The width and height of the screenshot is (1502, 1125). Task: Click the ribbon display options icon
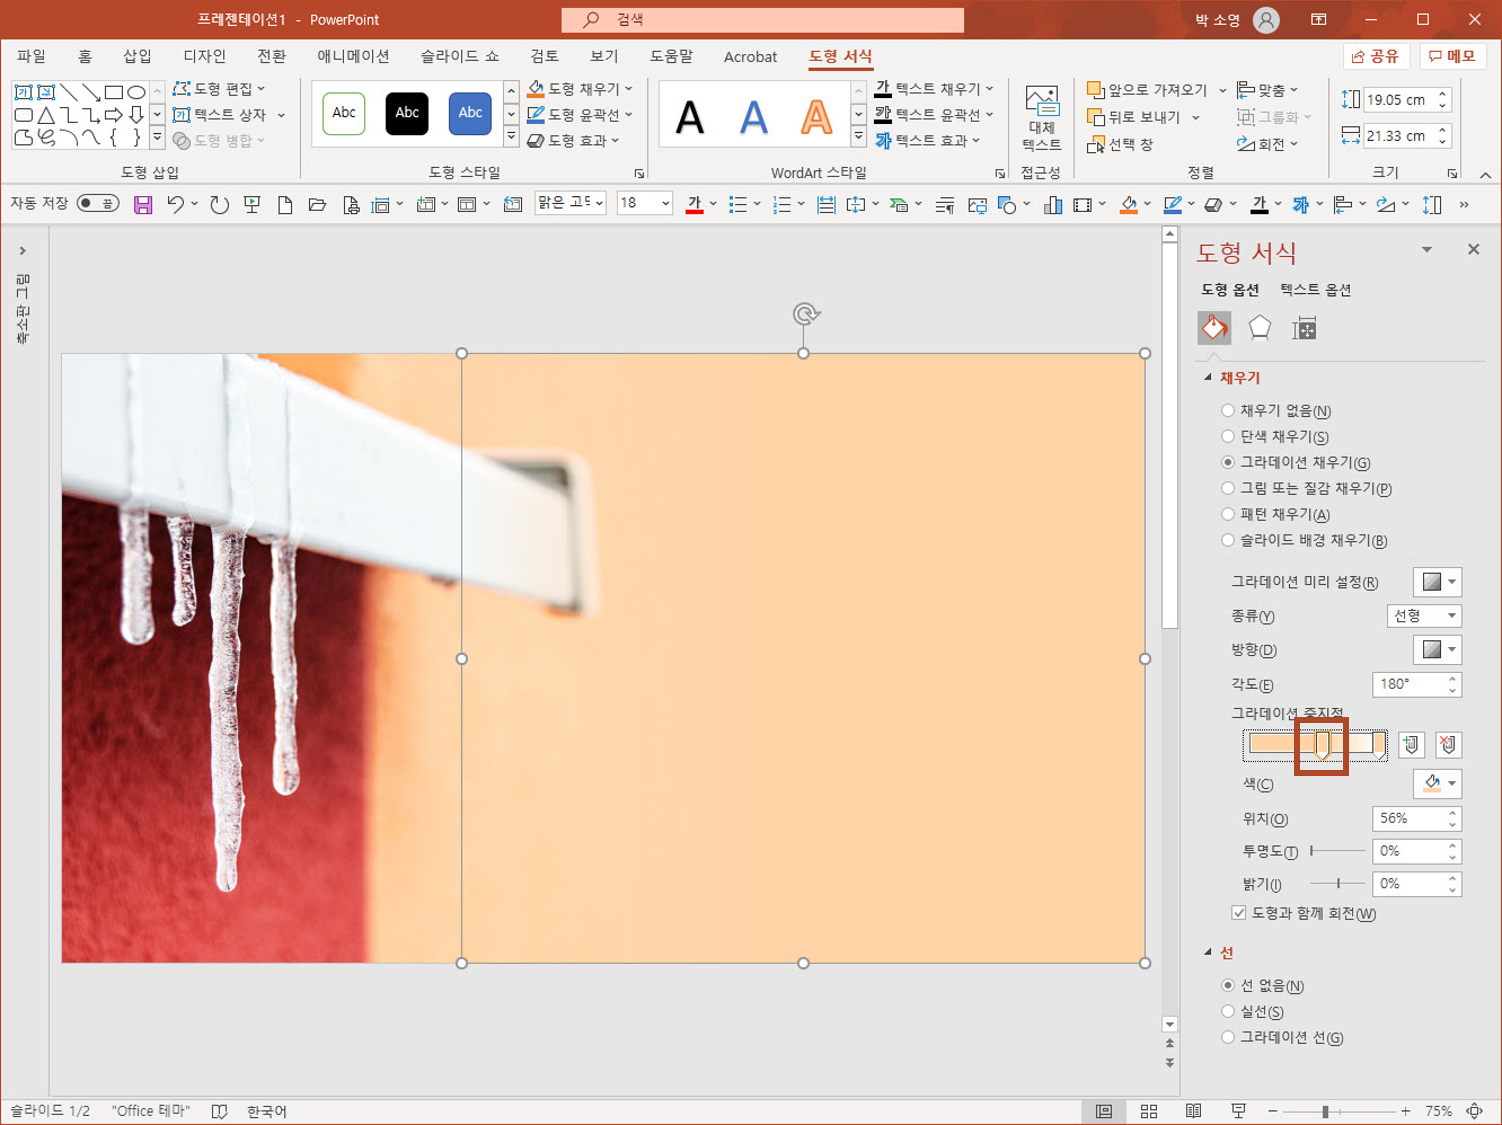pyautogui.click(x=1319, y=19)
